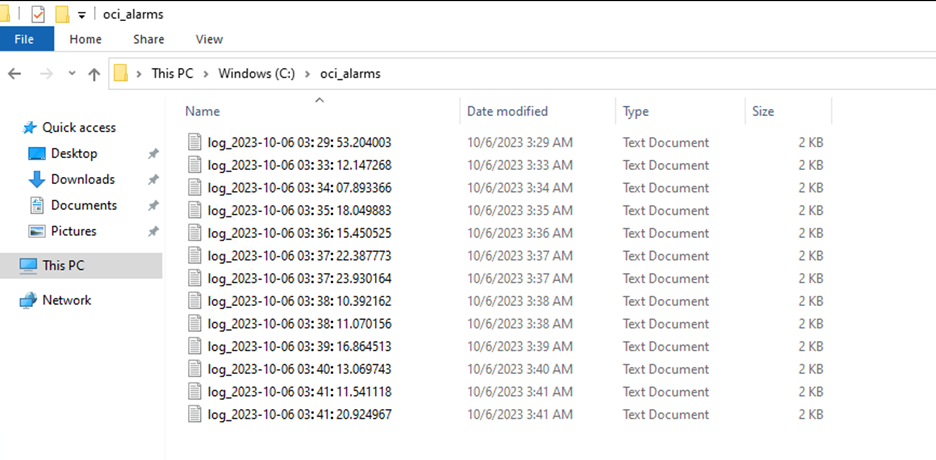
Task: Click the Quick access star icon
Action: coord(29,128)
